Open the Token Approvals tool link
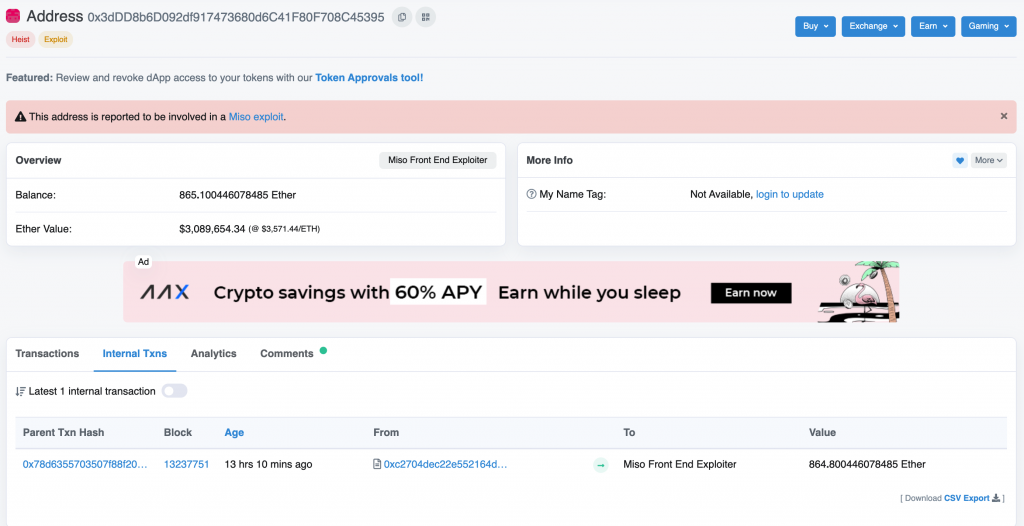 (370, 78)
